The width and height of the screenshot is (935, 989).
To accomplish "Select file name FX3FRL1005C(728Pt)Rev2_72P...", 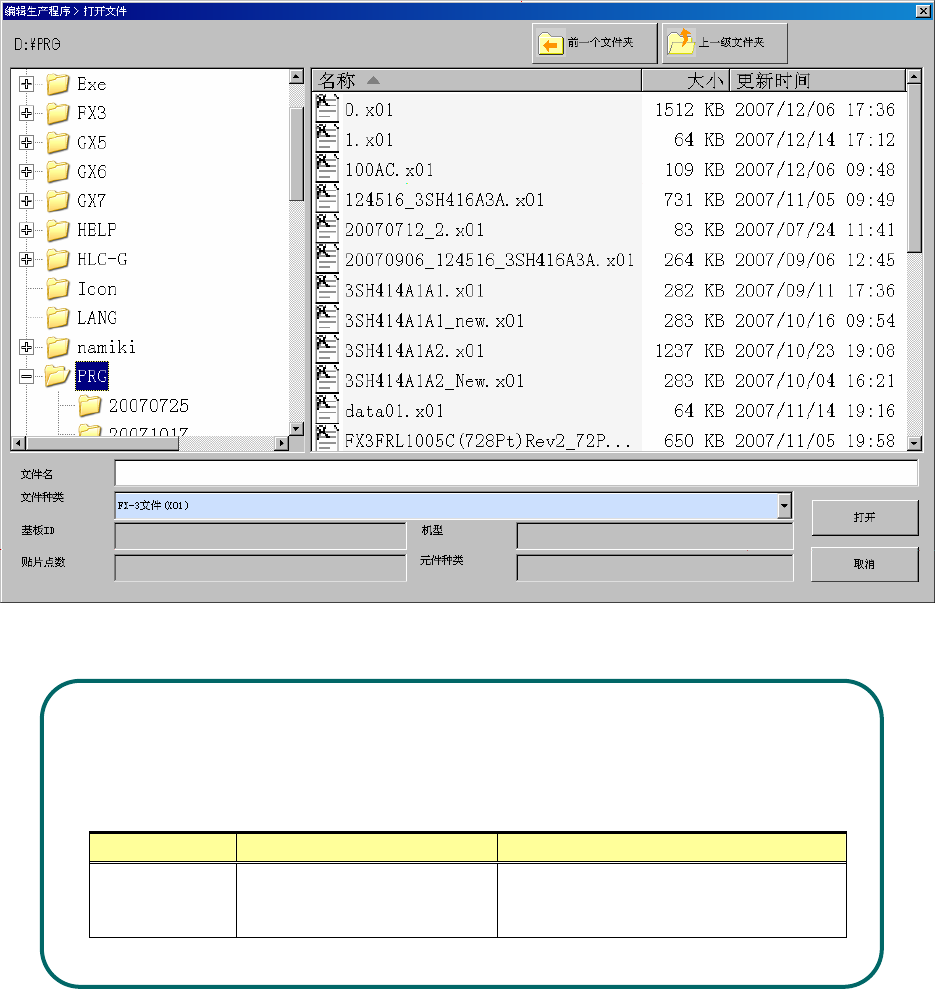I will click(488, 441).
